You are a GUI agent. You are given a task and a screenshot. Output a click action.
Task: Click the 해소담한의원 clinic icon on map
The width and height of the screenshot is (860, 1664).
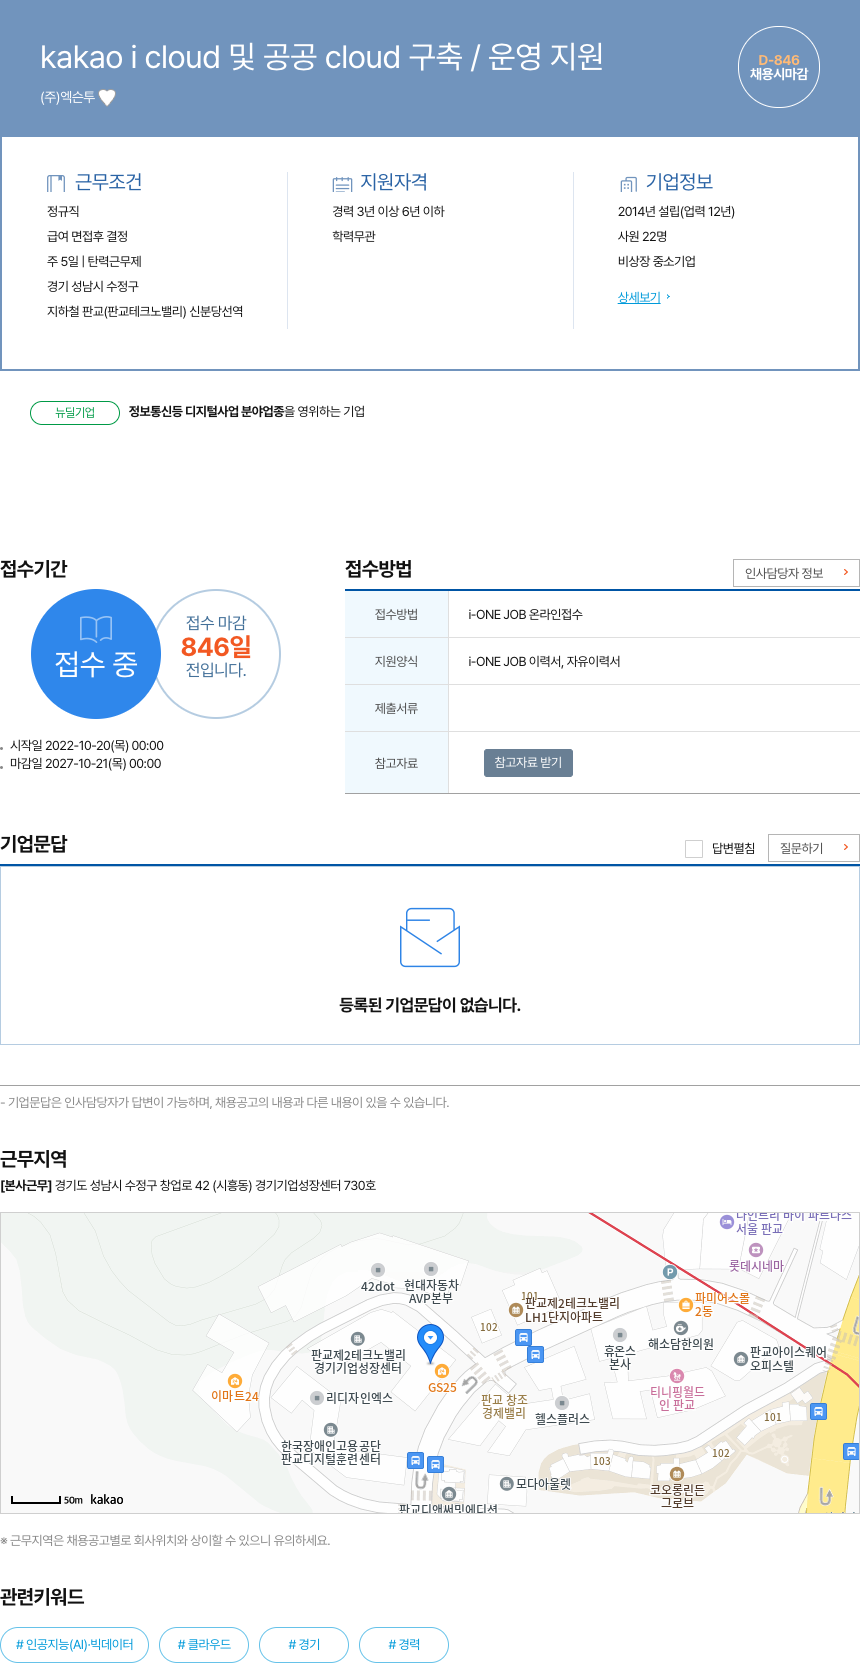pos(681,1328)
